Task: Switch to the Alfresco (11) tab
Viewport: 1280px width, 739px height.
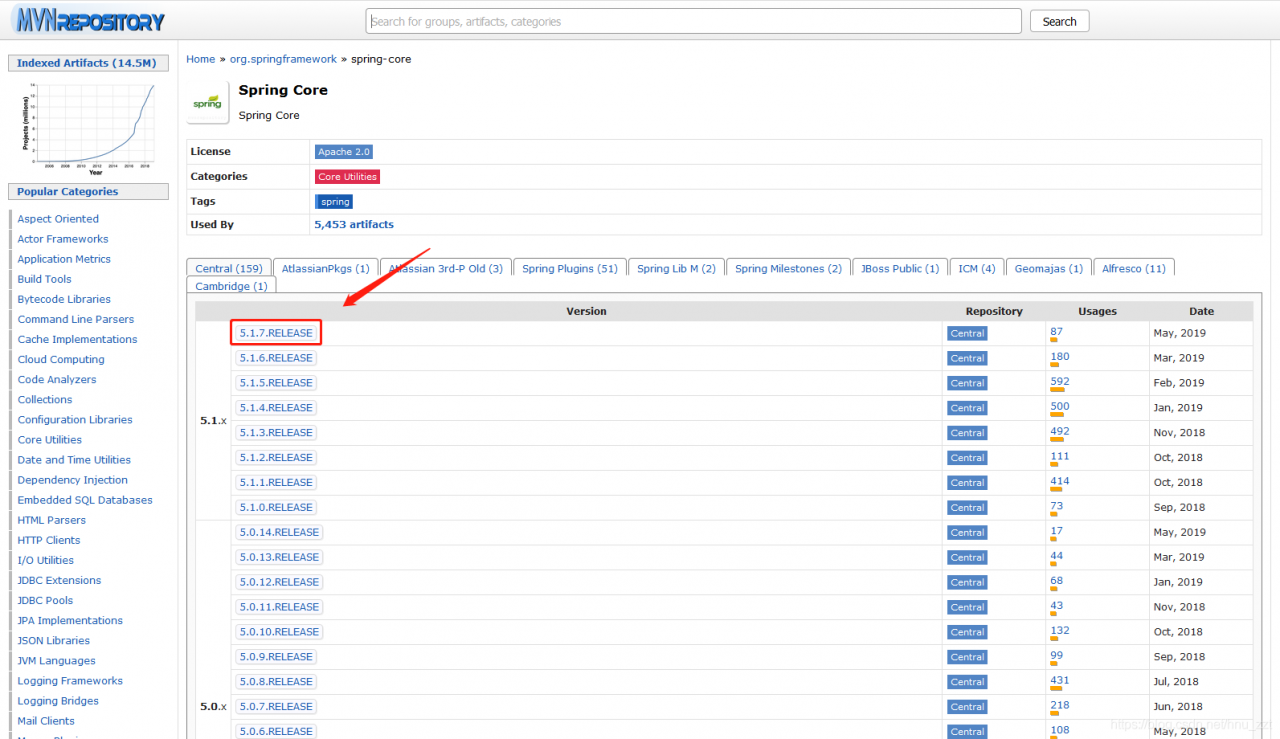Action: pos(1134,268)
